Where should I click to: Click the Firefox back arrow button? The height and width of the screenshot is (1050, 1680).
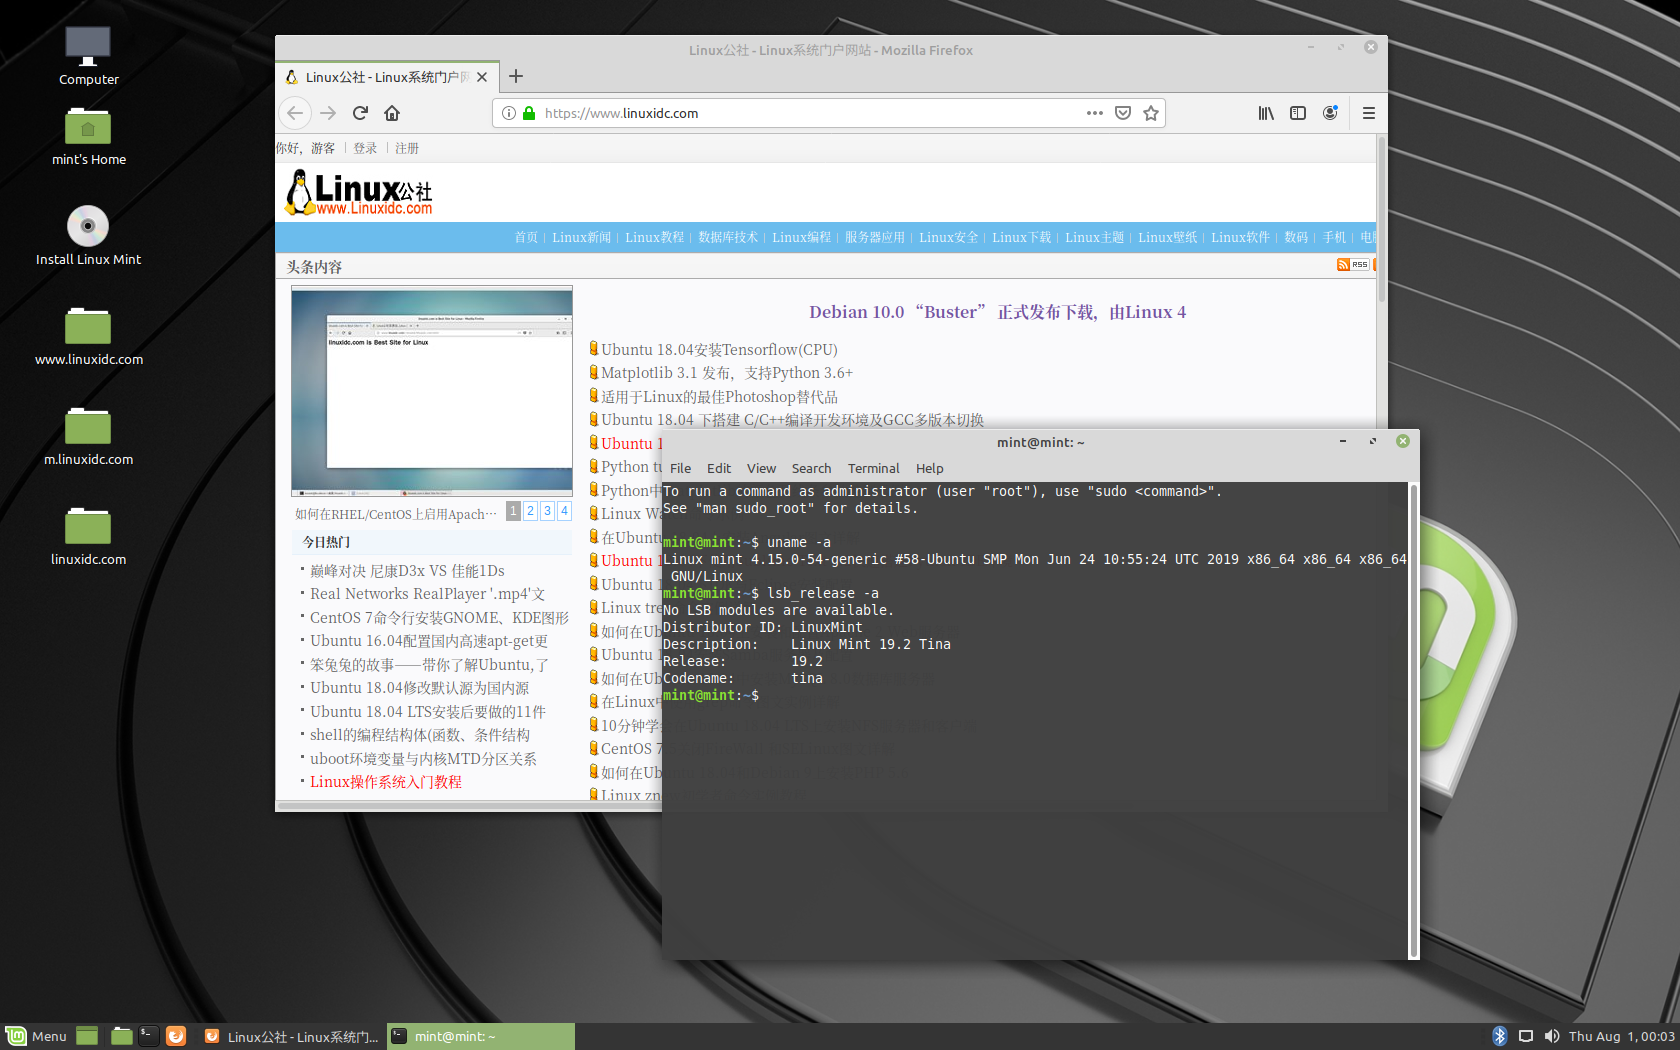pyautogui.click(x=295, y=113)
